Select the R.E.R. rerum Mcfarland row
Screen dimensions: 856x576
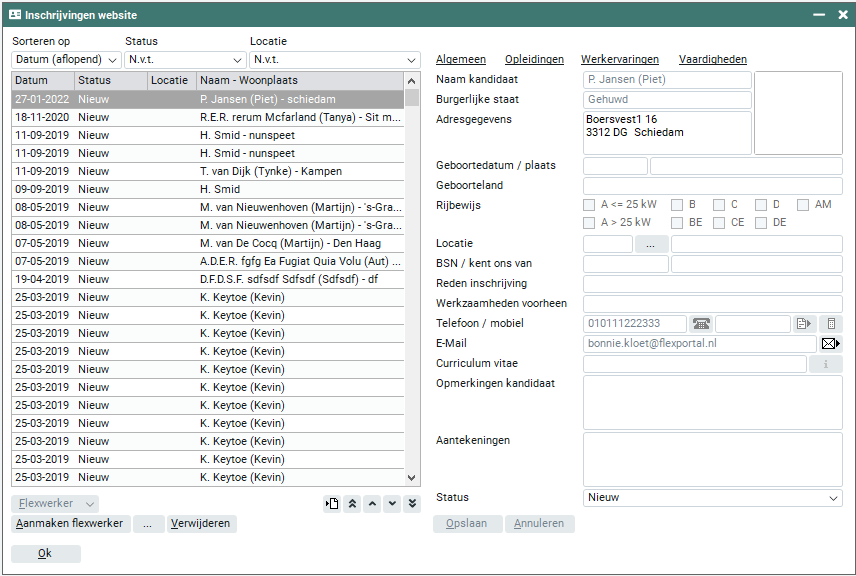point(300,118)
